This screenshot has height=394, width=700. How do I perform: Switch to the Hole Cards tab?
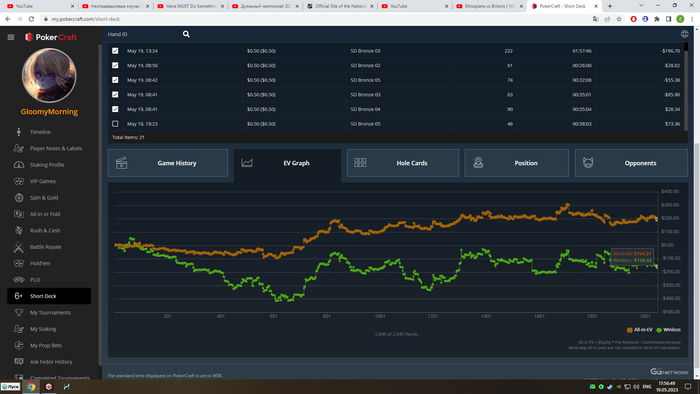403,163
